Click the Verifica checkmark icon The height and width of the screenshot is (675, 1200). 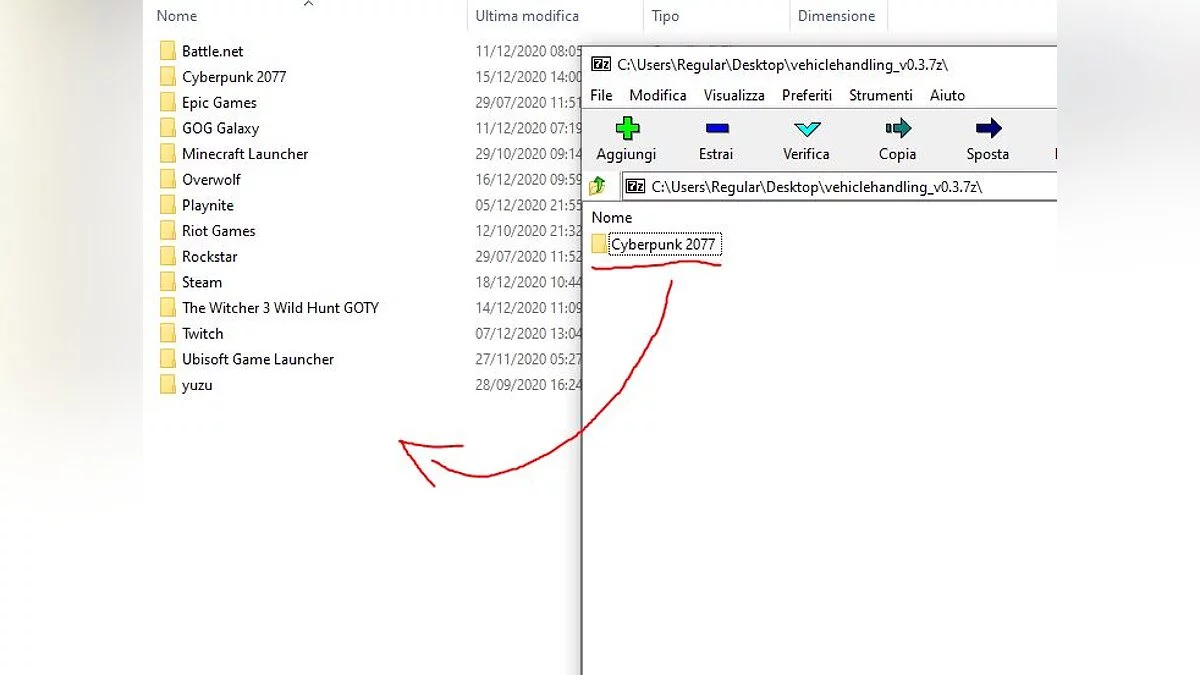[806, 128]
